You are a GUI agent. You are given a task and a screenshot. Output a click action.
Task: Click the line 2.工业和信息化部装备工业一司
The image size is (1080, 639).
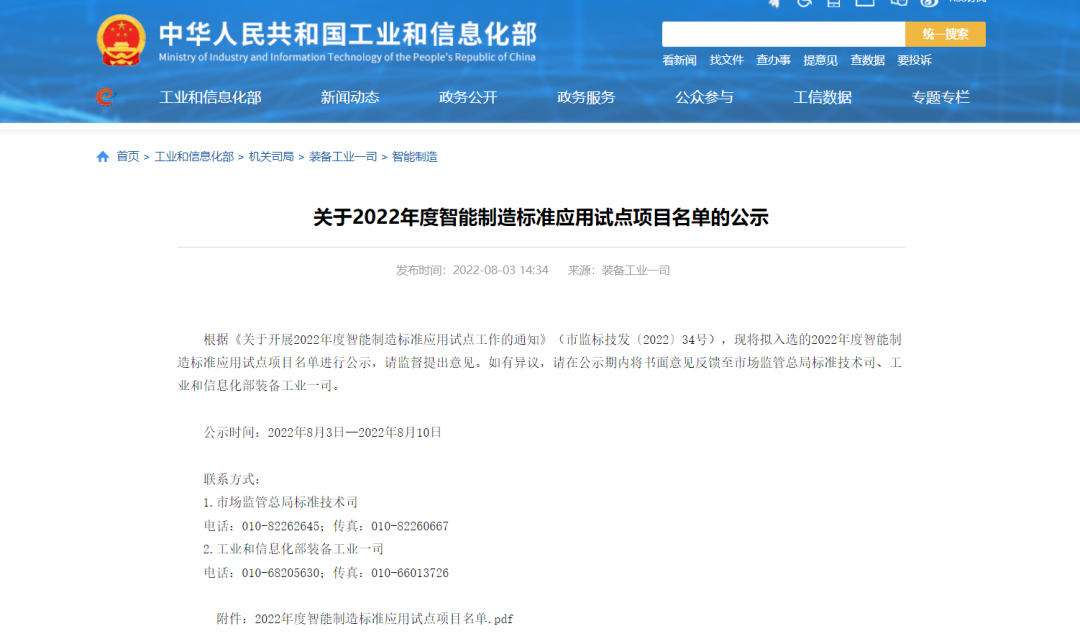[x=293, y=549]
